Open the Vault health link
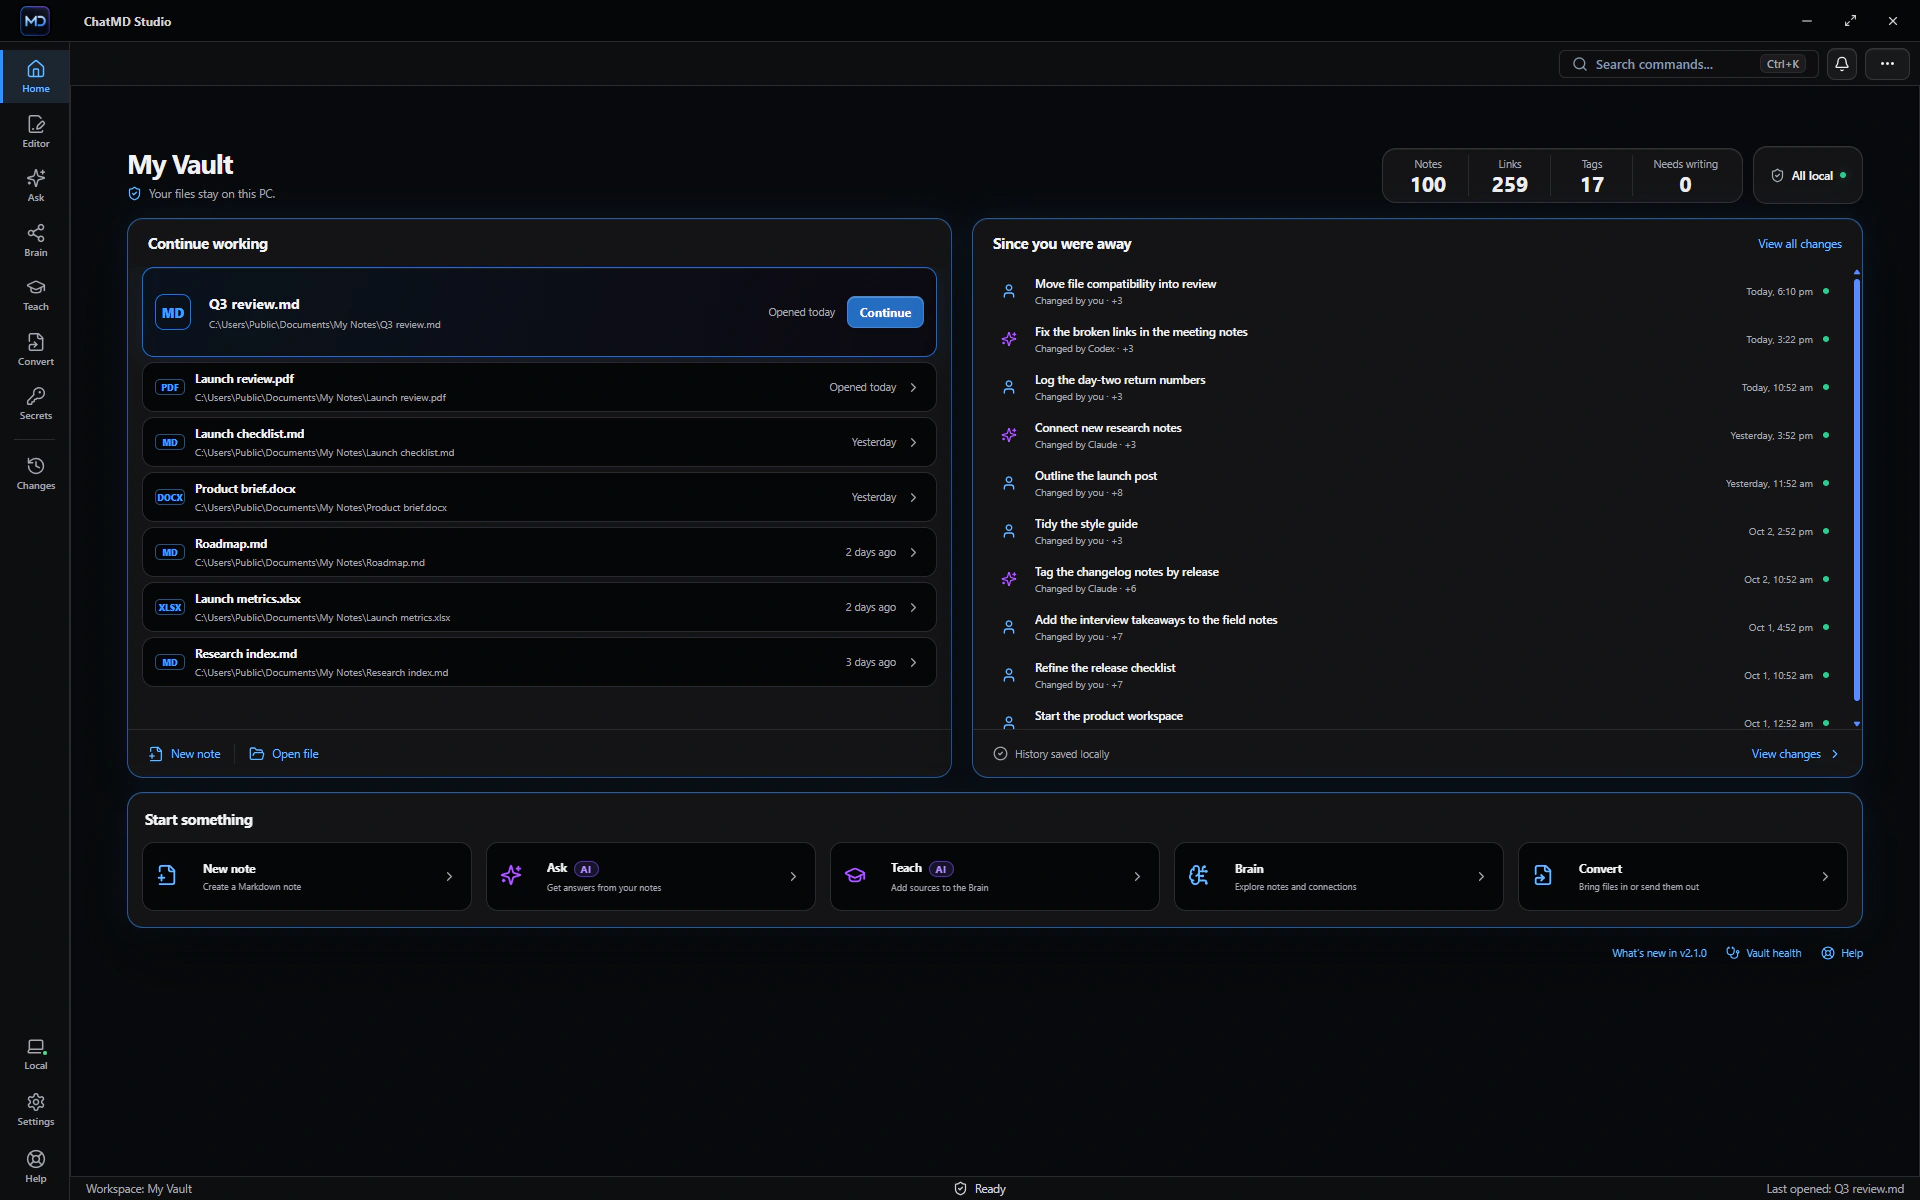 click(1764, 953)
